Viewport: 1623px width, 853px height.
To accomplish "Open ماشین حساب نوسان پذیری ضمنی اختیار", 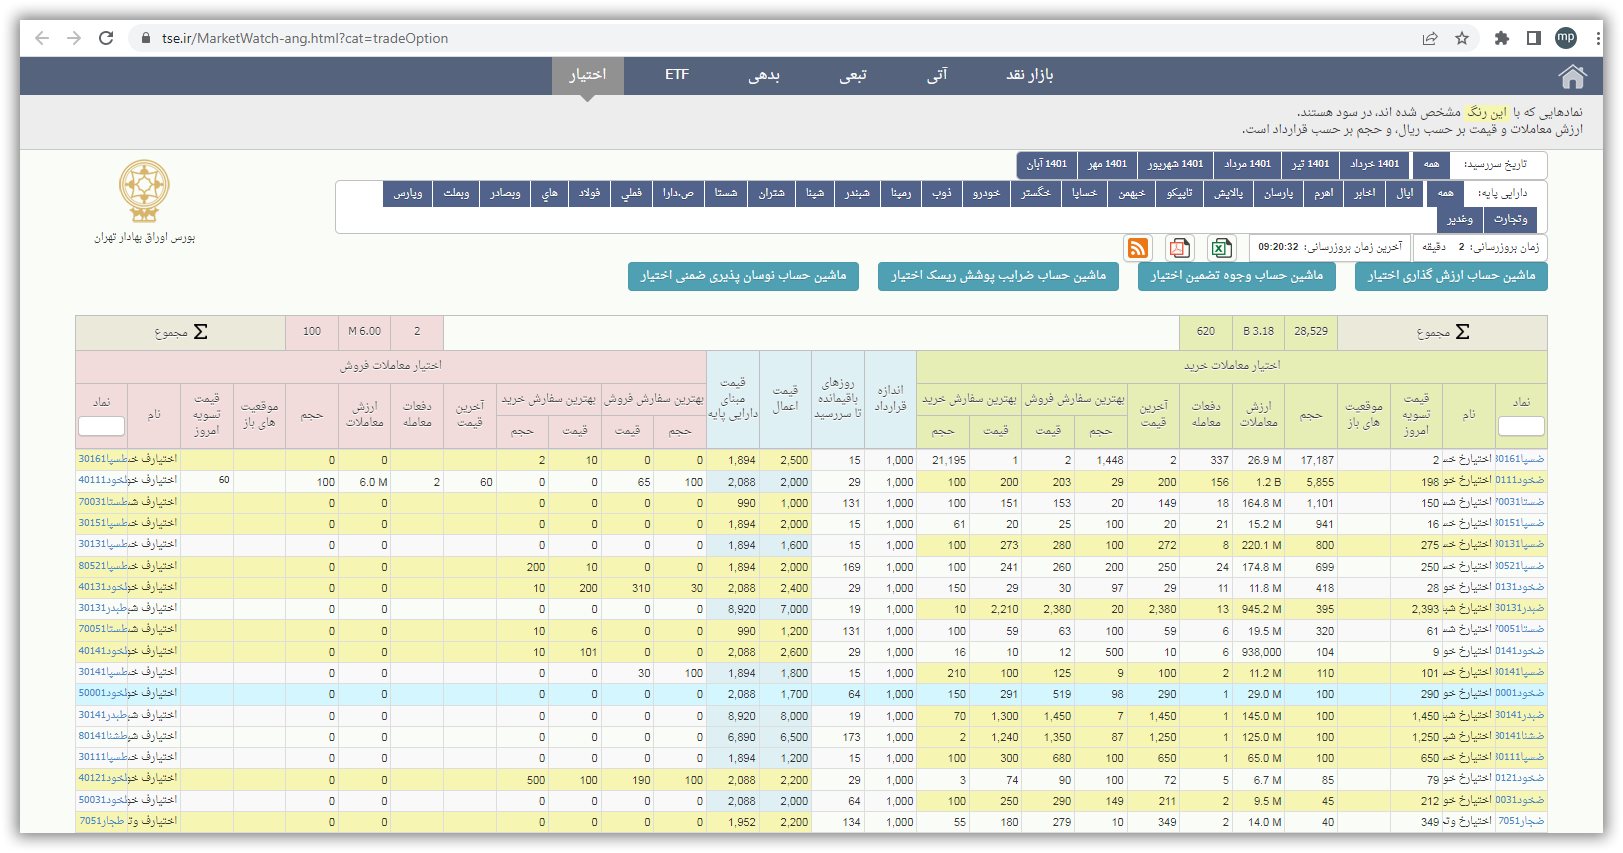I will point(743,276).
